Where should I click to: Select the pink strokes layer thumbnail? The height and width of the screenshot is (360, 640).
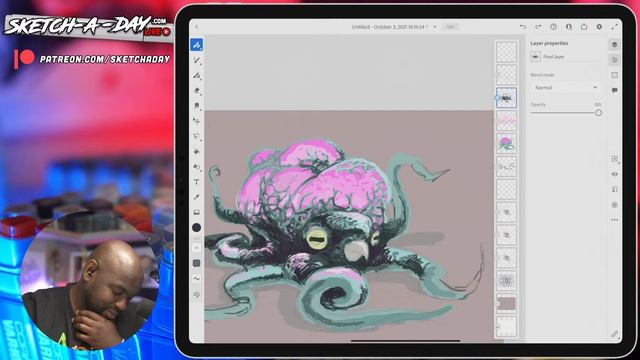(x=507, y=121)
